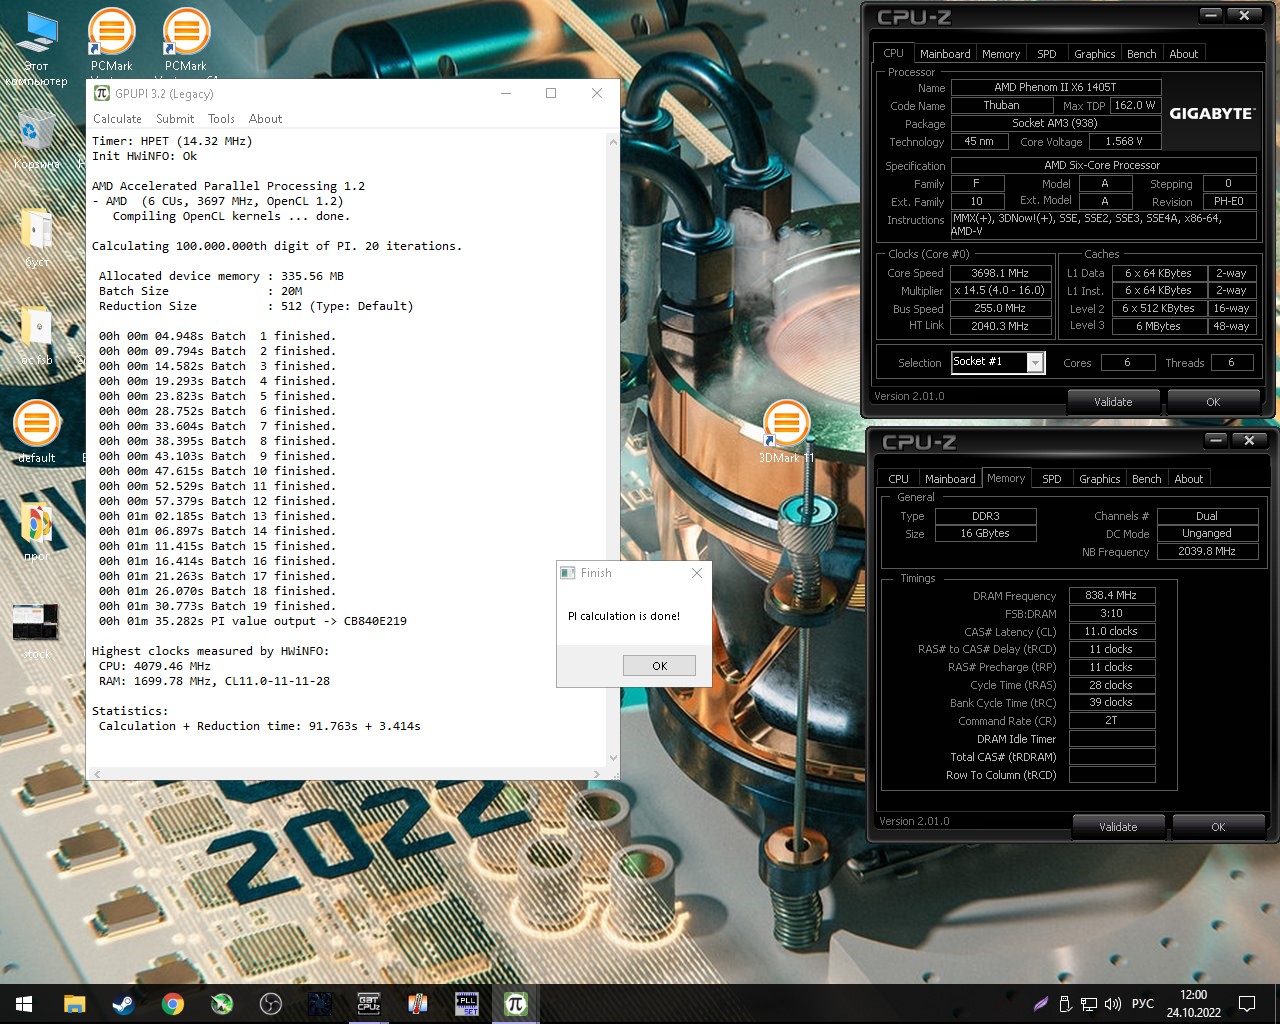Switch to SPD tab in bottom CPU-Z window
Image resolution: width=1280 pixels, height=1024 pixels.
click(1051, 479)
